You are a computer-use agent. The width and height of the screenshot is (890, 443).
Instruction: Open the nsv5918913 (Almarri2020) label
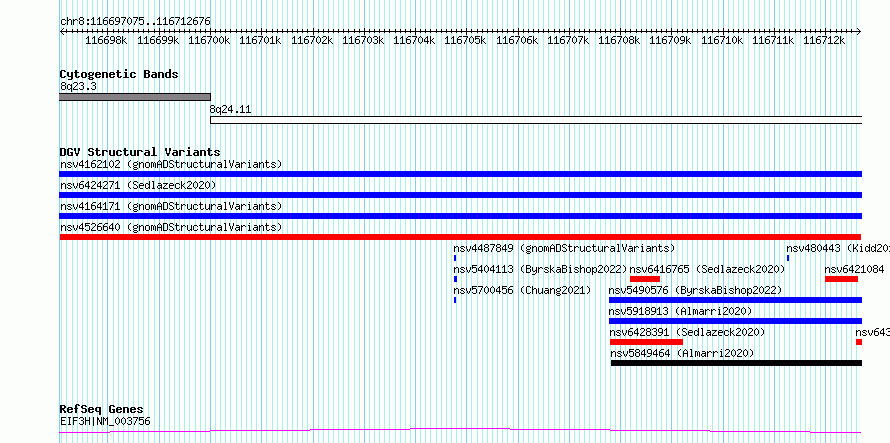click(680, 311)
